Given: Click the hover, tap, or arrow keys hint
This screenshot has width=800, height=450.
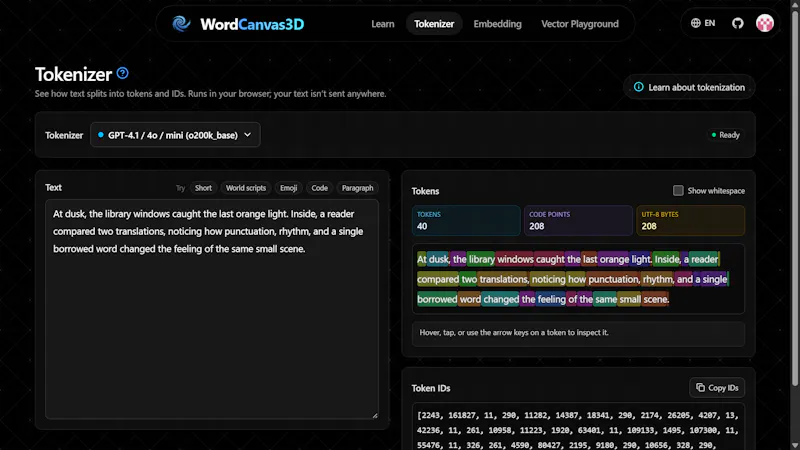Looking at the screenshot, I should click(x=514, y=333).
